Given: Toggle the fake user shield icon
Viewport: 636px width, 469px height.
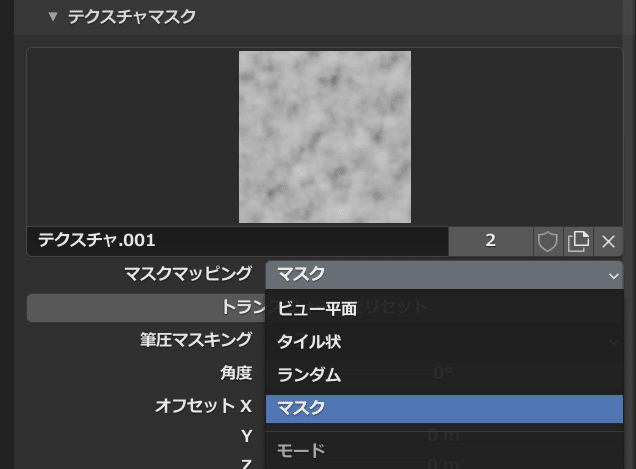Looking at the screenshot, I should tap(548, 241).
